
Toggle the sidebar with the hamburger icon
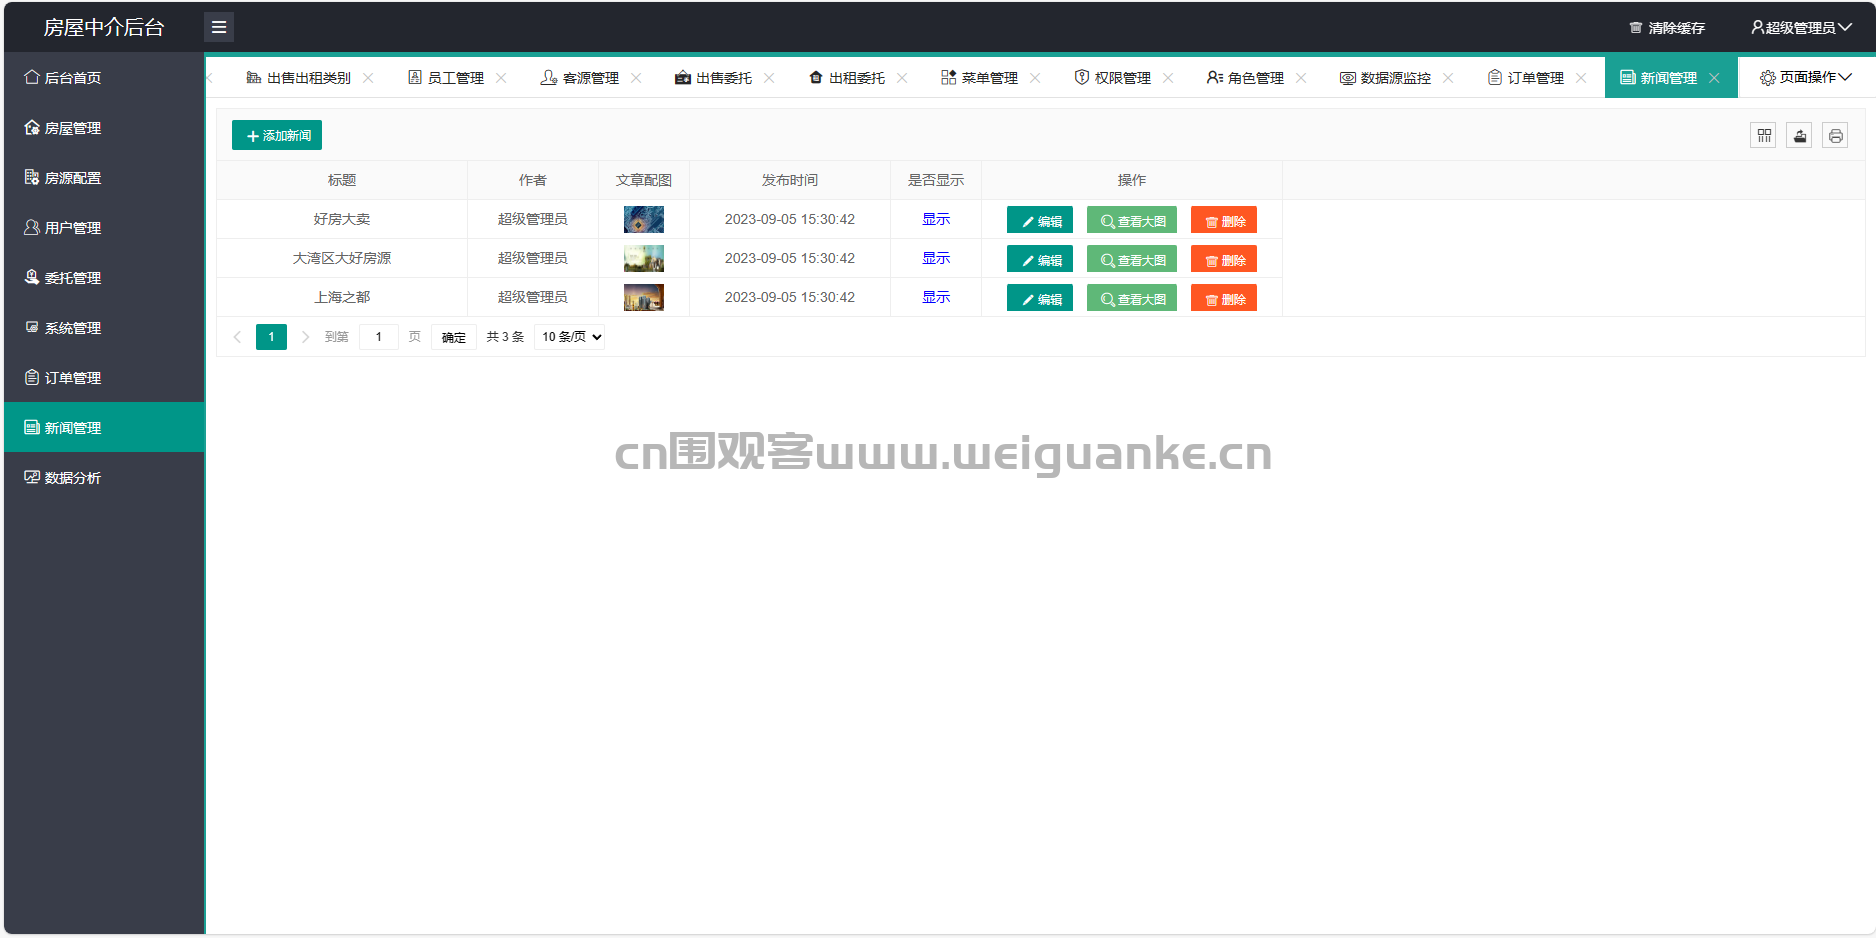[219, 27]
